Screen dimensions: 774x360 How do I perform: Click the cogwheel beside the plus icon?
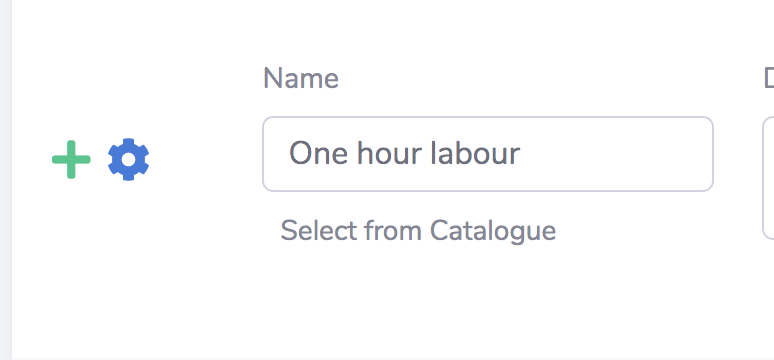(x=128, y=160)
